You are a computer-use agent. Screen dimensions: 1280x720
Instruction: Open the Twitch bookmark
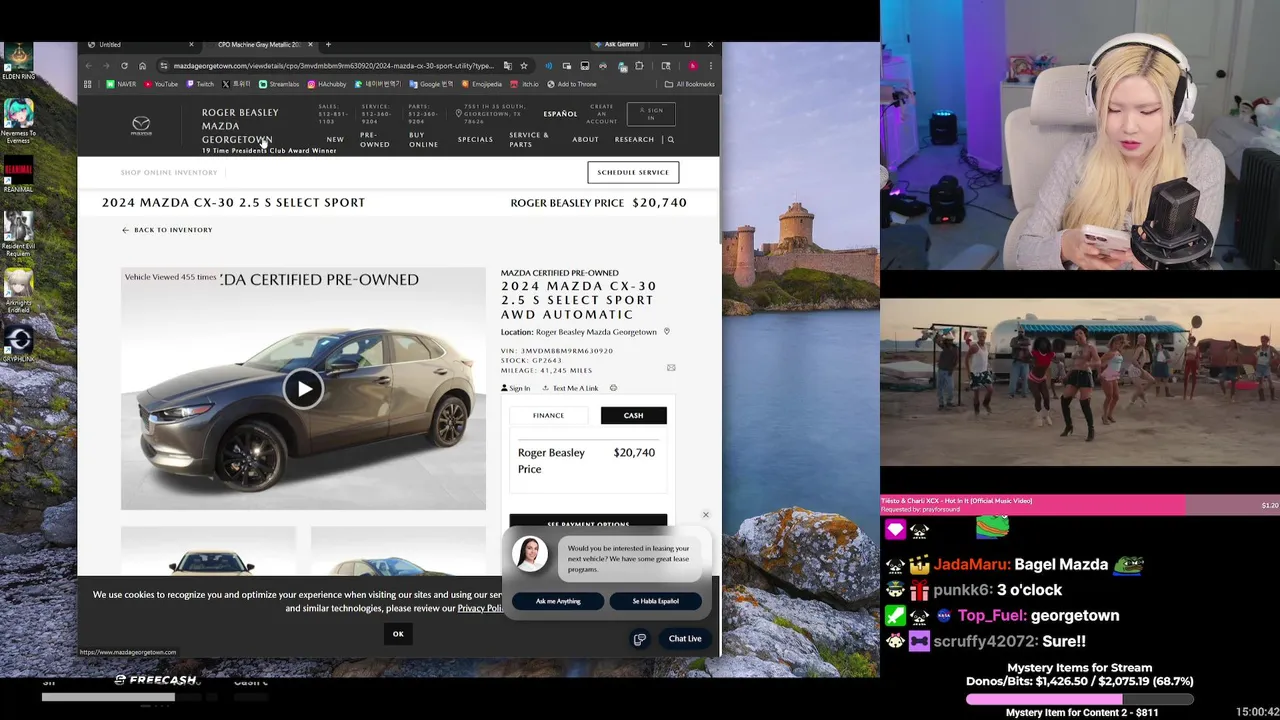(199, 84)
